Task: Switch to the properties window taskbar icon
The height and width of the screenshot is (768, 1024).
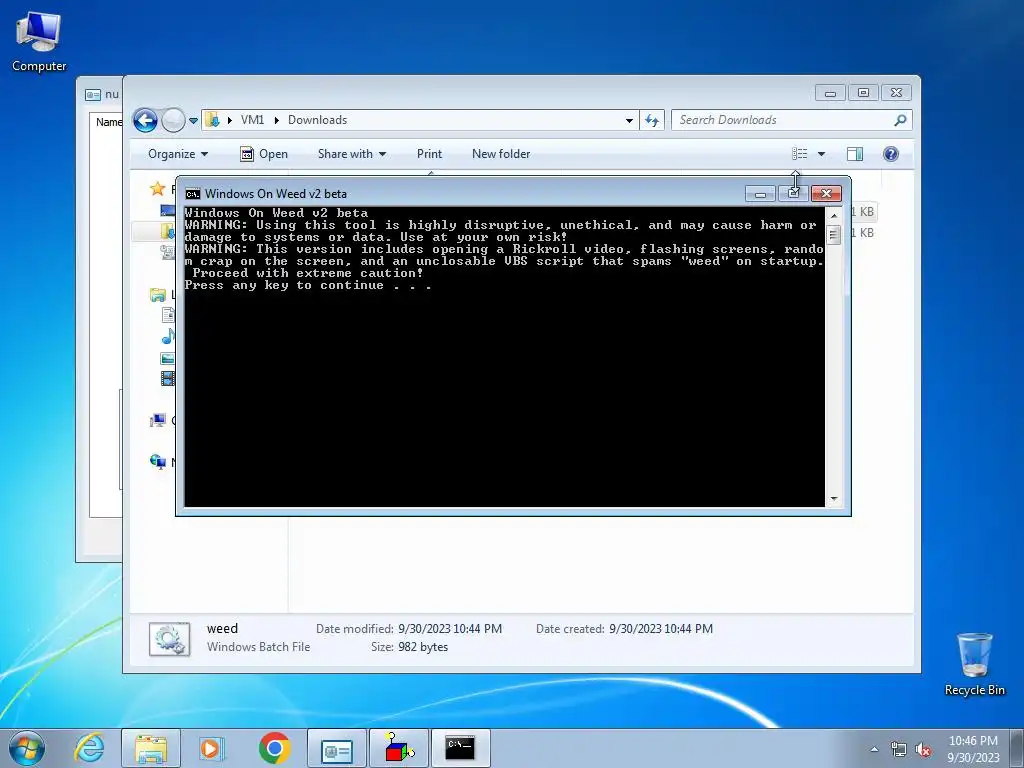Action: point(337,748)
